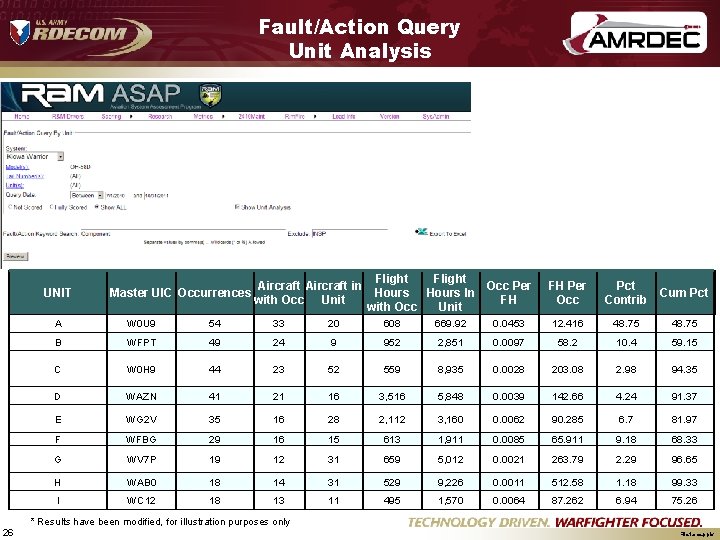This screenshot has height=540, width=720.
Task: Expand the Metrics menu arrow
Action: coord(223,117)
